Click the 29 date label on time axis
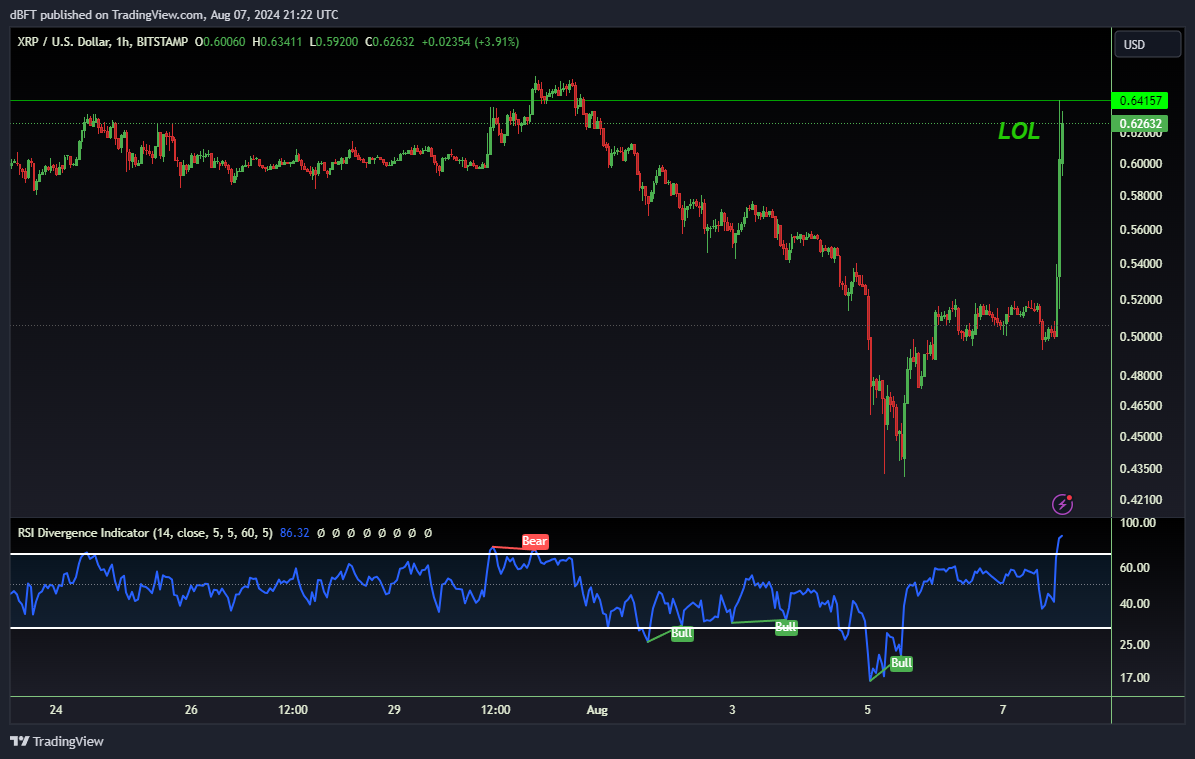 coord(394,709)
